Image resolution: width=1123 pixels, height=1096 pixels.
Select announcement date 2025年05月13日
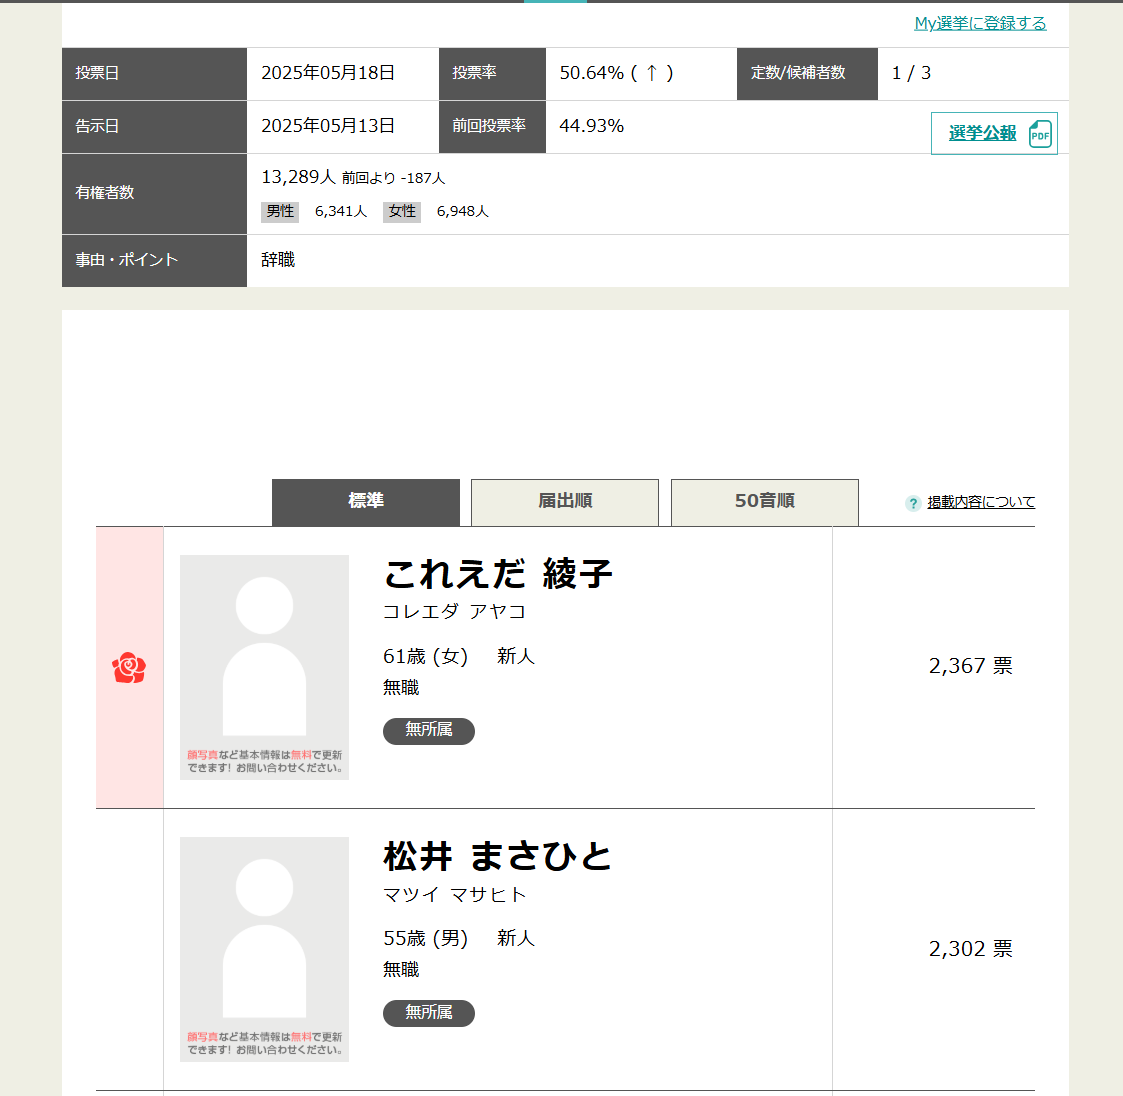[x=328, y=126]
